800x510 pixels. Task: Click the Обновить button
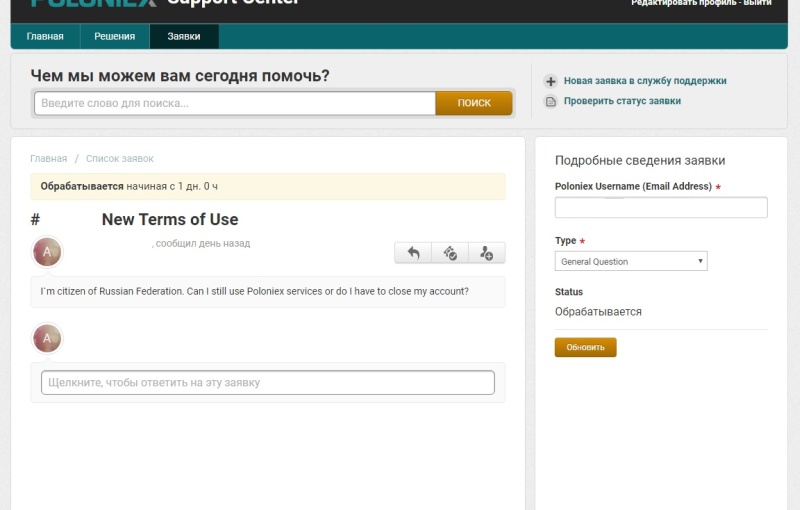(x=585, y=347)
